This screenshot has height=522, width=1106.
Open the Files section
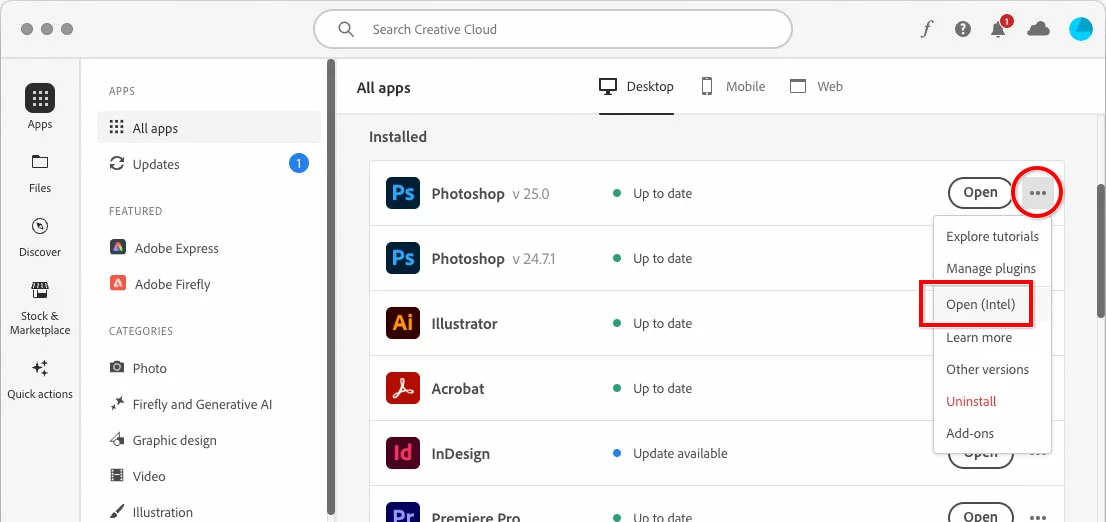[x=40, y=173]
